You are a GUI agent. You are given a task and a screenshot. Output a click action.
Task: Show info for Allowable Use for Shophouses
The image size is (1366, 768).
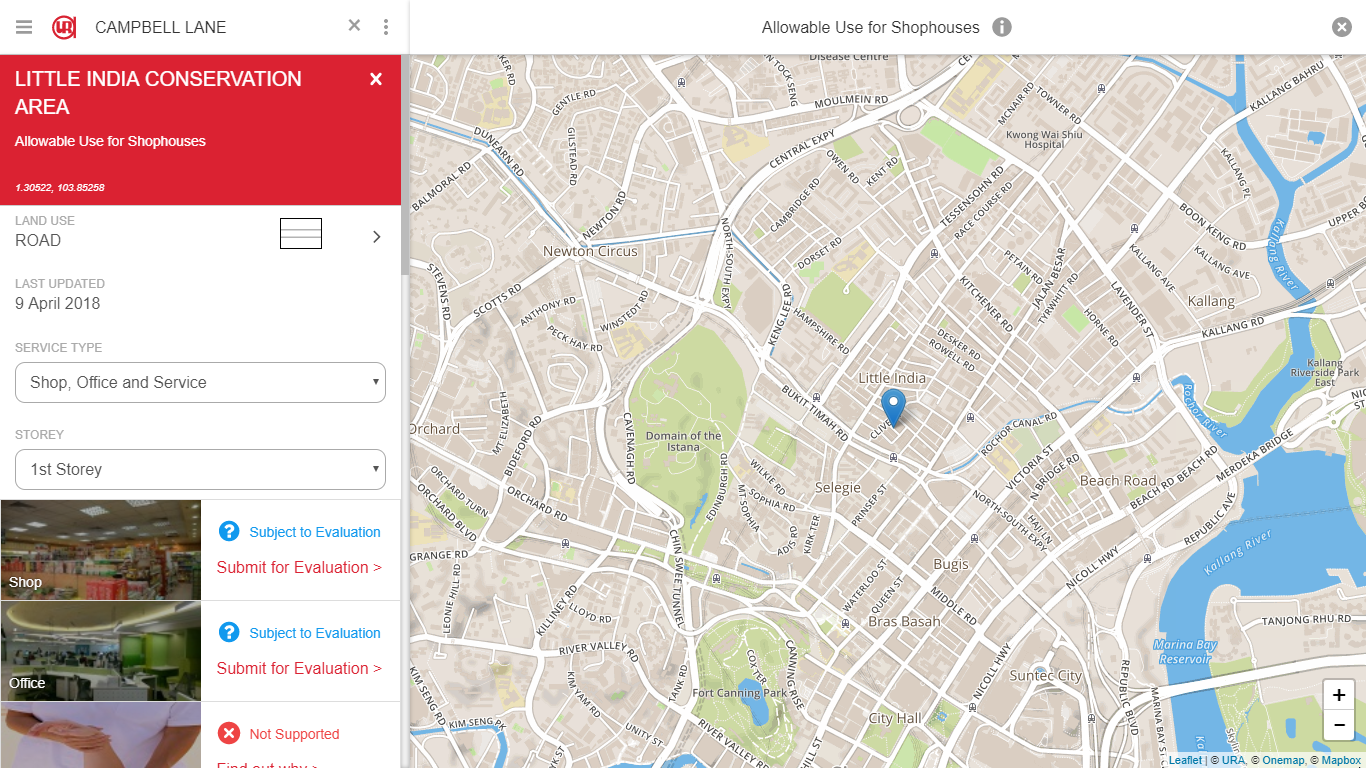click(x=1002, y=27)
